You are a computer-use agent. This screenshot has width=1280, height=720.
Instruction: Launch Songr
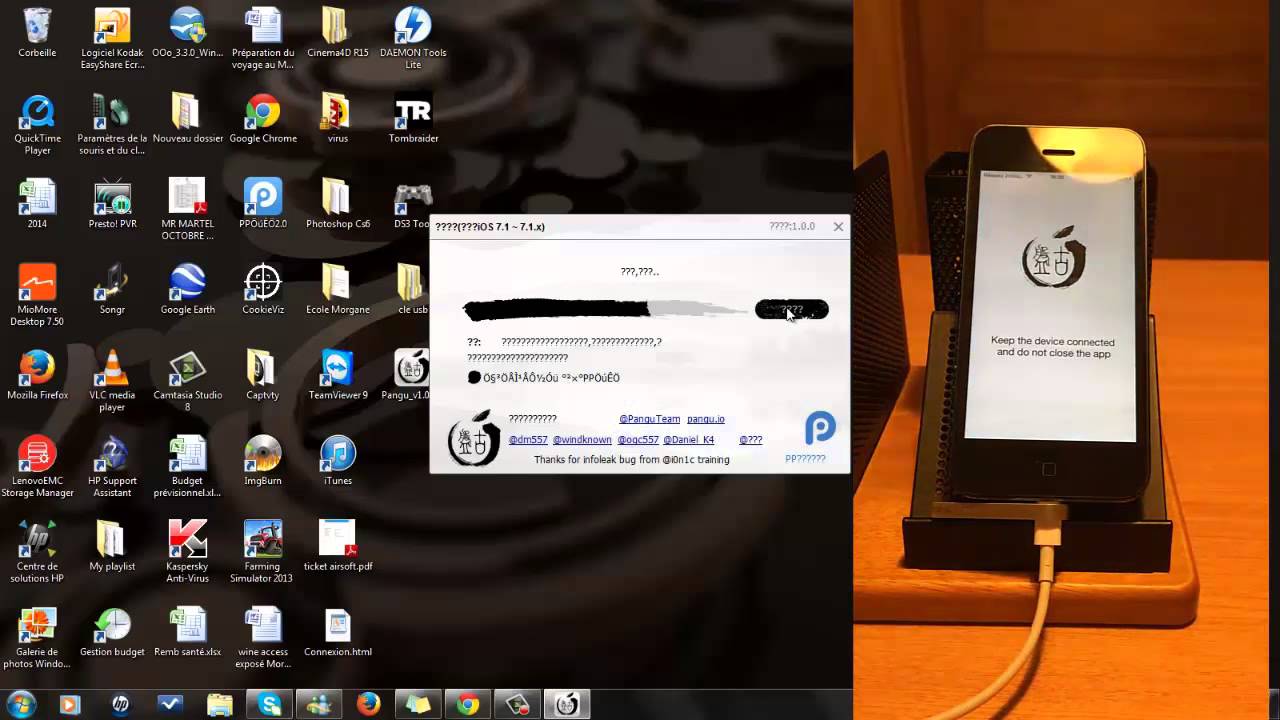112,290
